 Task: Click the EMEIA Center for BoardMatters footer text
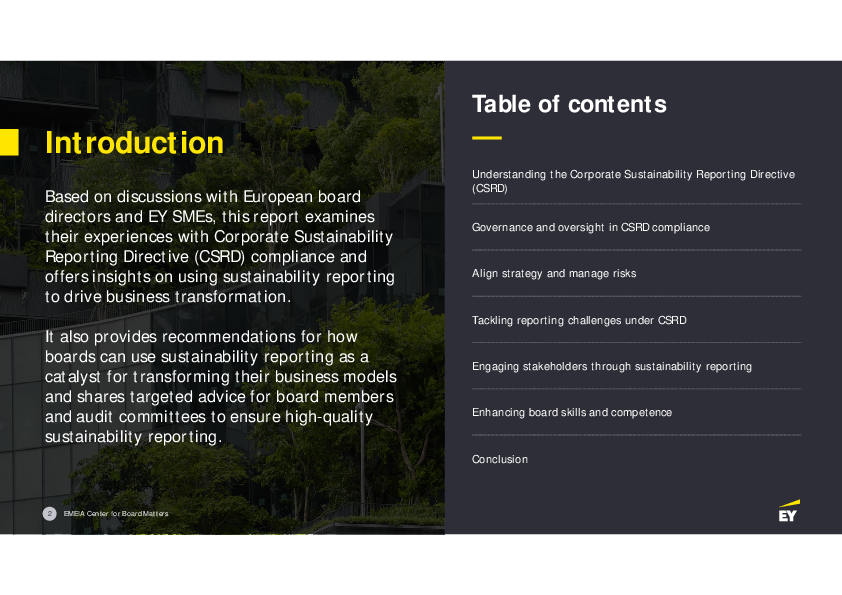tap(115, 513)
